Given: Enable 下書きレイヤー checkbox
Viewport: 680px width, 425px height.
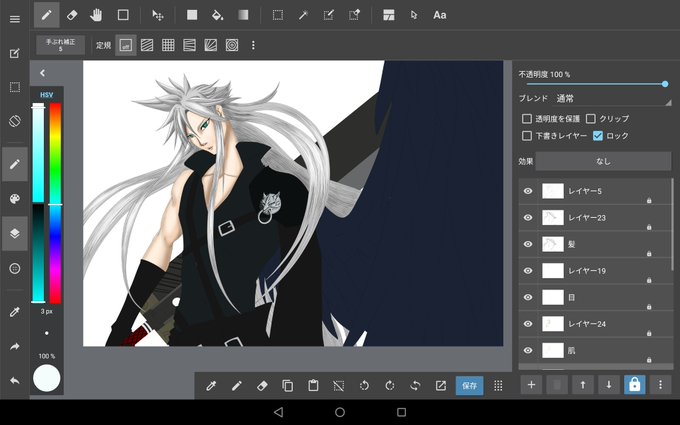Looking at the screenshot, I should point(526,136).
